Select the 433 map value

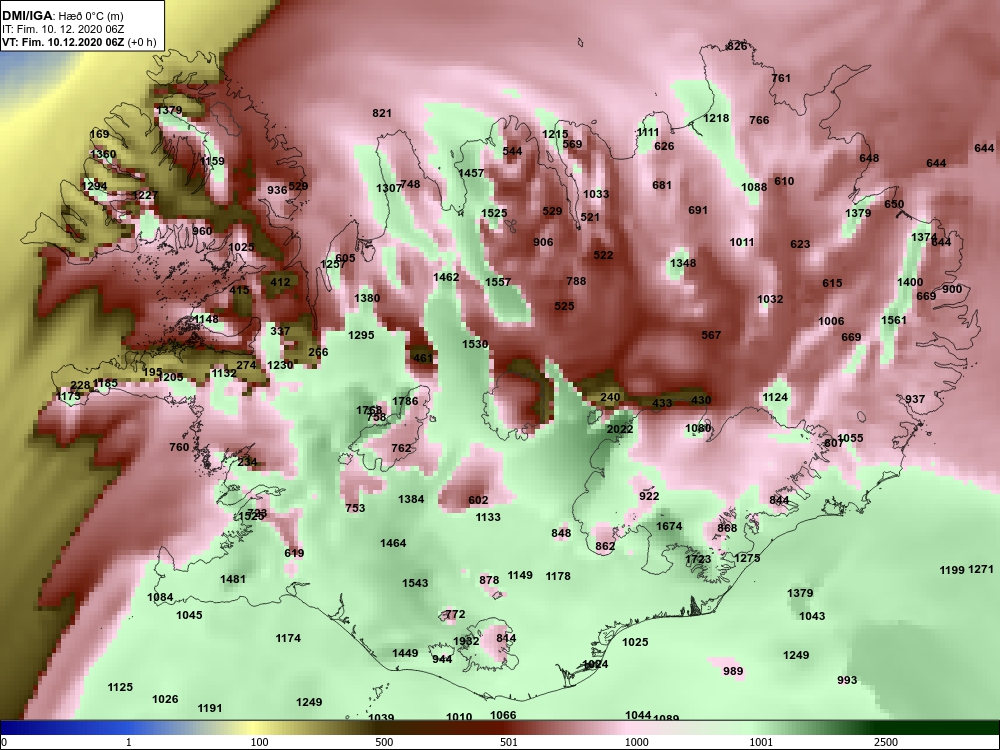click(x=662, y=403)
